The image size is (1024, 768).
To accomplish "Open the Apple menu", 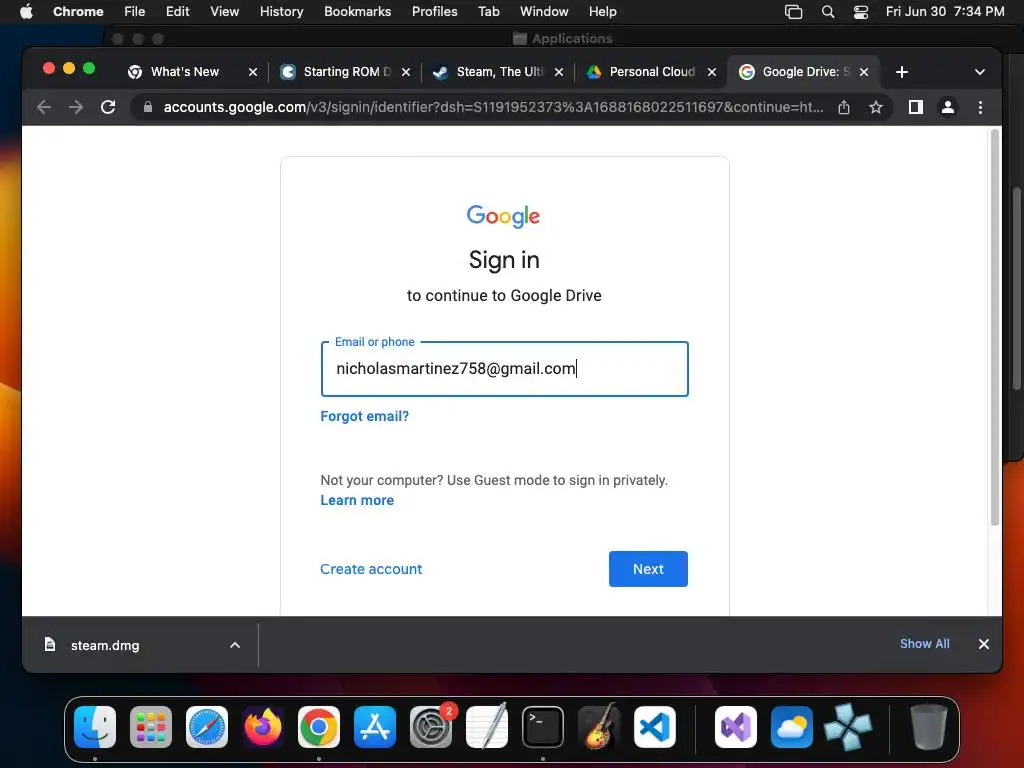I will click(26, 12).
